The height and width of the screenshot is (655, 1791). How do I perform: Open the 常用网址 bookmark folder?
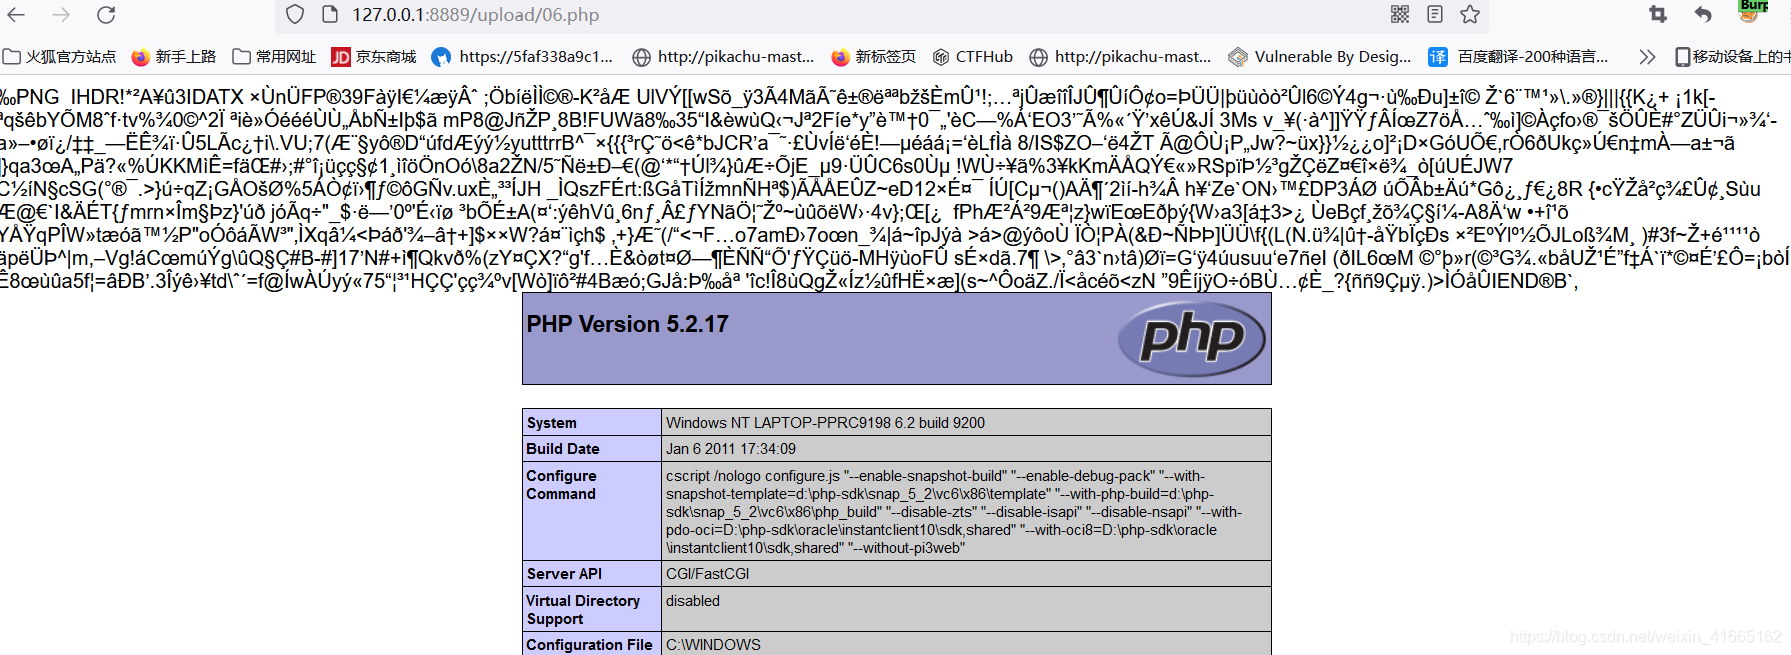pyautogui.click(x=274, y=57)
